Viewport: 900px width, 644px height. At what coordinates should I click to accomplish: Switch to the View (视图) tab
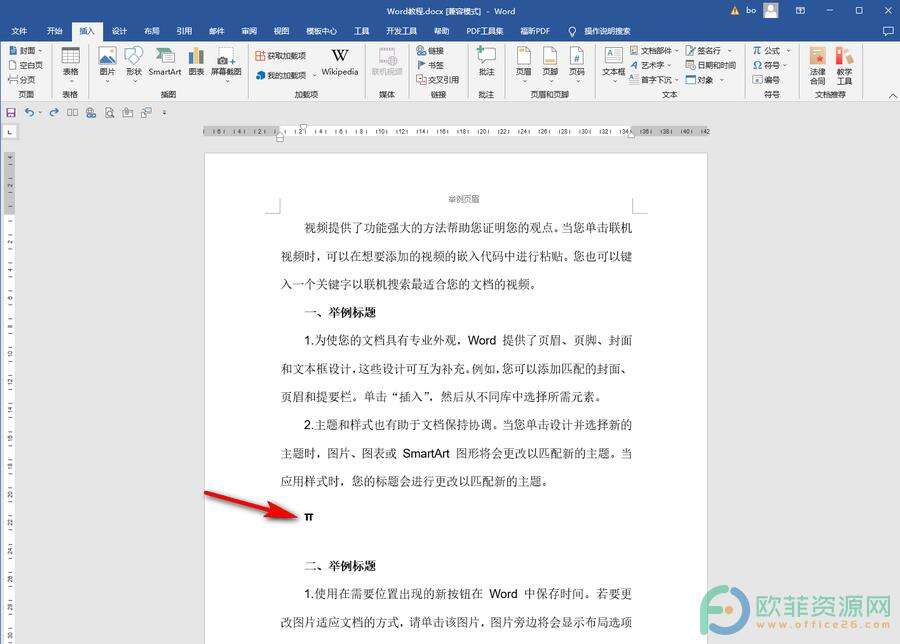pyautogui.click(x=281, y=31)
